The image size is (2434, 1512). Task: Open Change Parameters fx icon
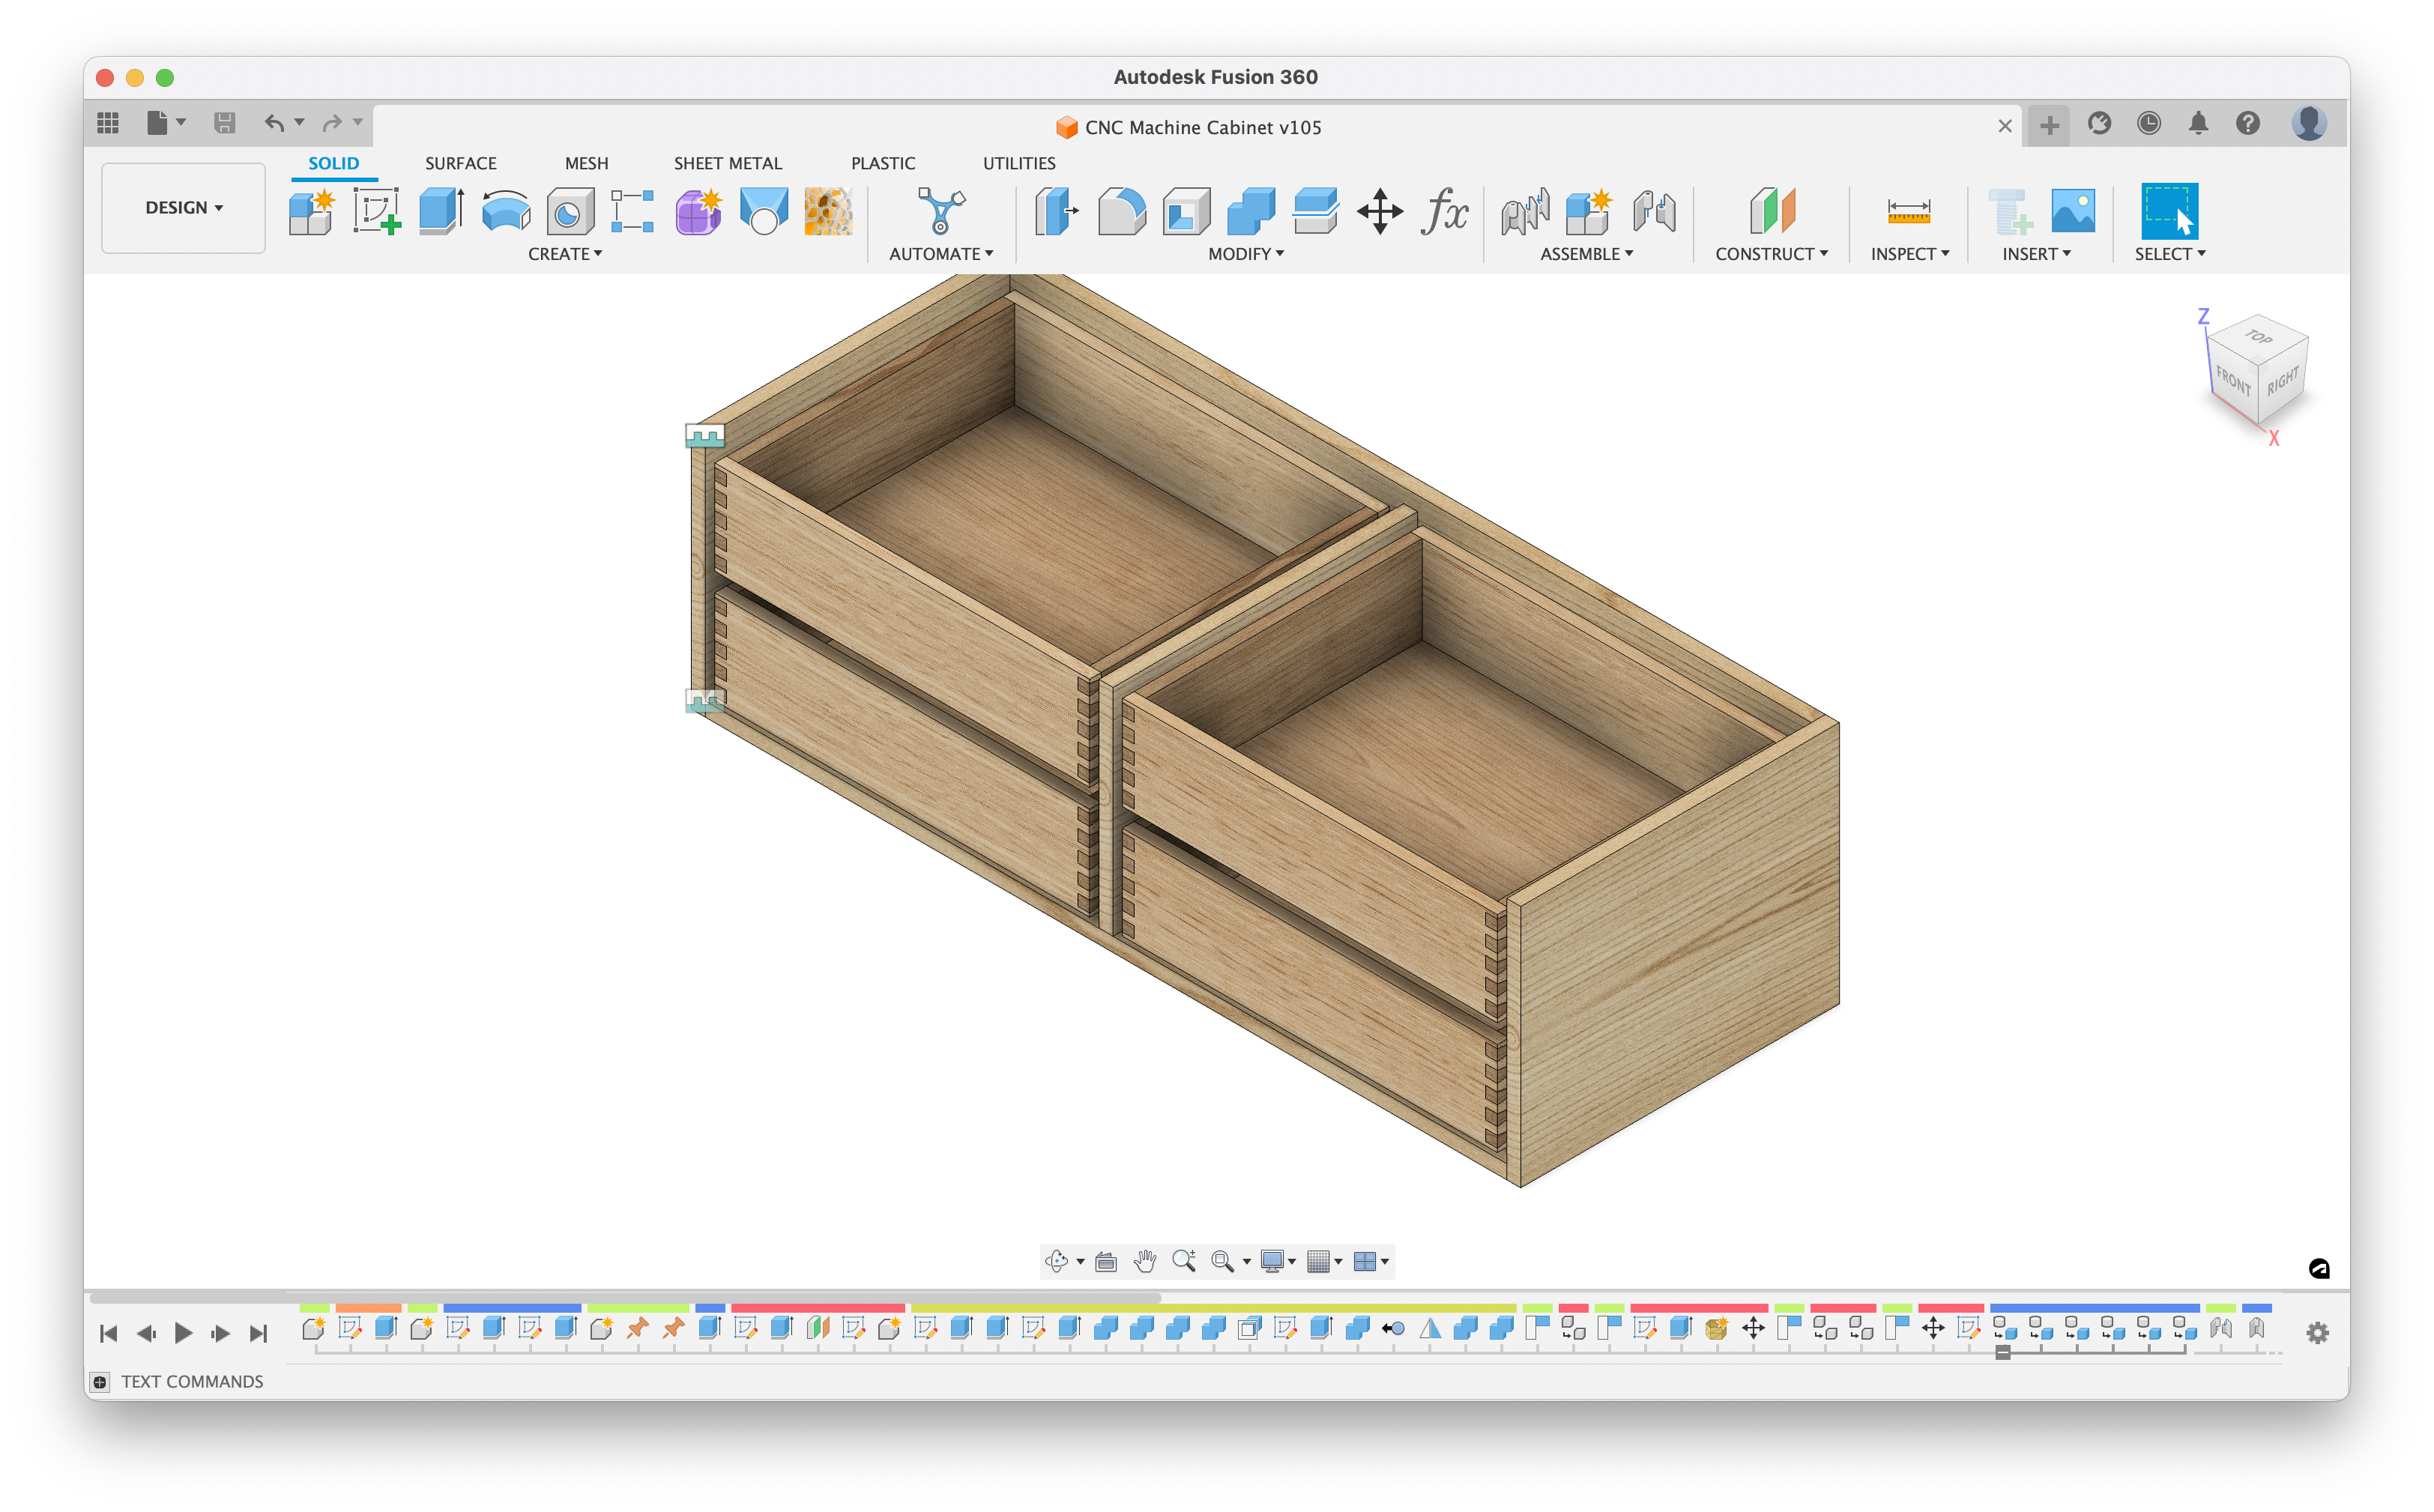click(x=1444, y=211)
